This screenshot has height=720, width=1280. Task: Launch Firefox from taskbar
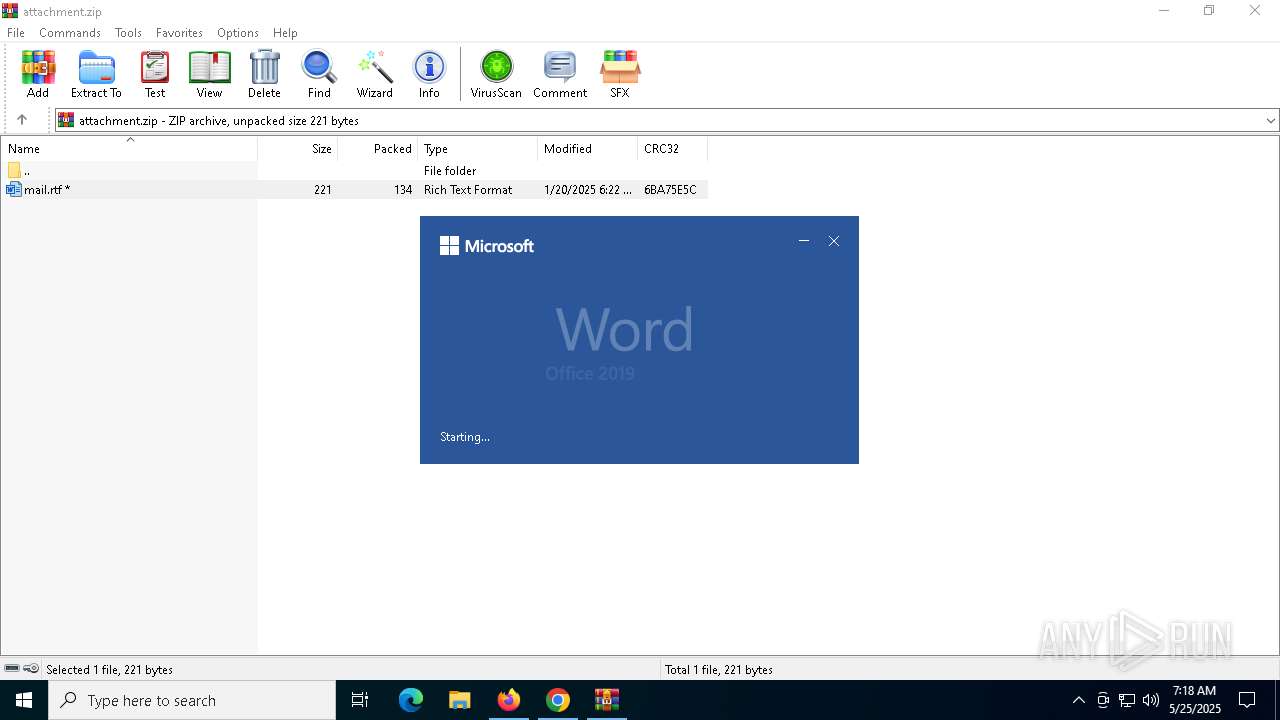pyautogui.click(x=508, y=700)
